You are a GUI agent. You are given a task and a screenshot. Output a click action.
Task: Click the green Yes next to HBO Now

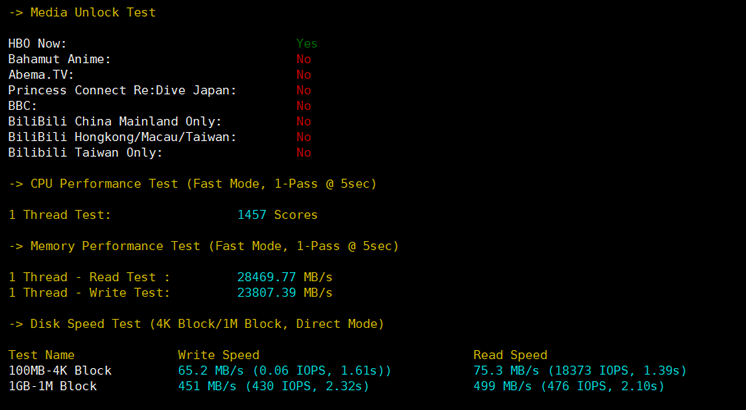pos(306,44)
